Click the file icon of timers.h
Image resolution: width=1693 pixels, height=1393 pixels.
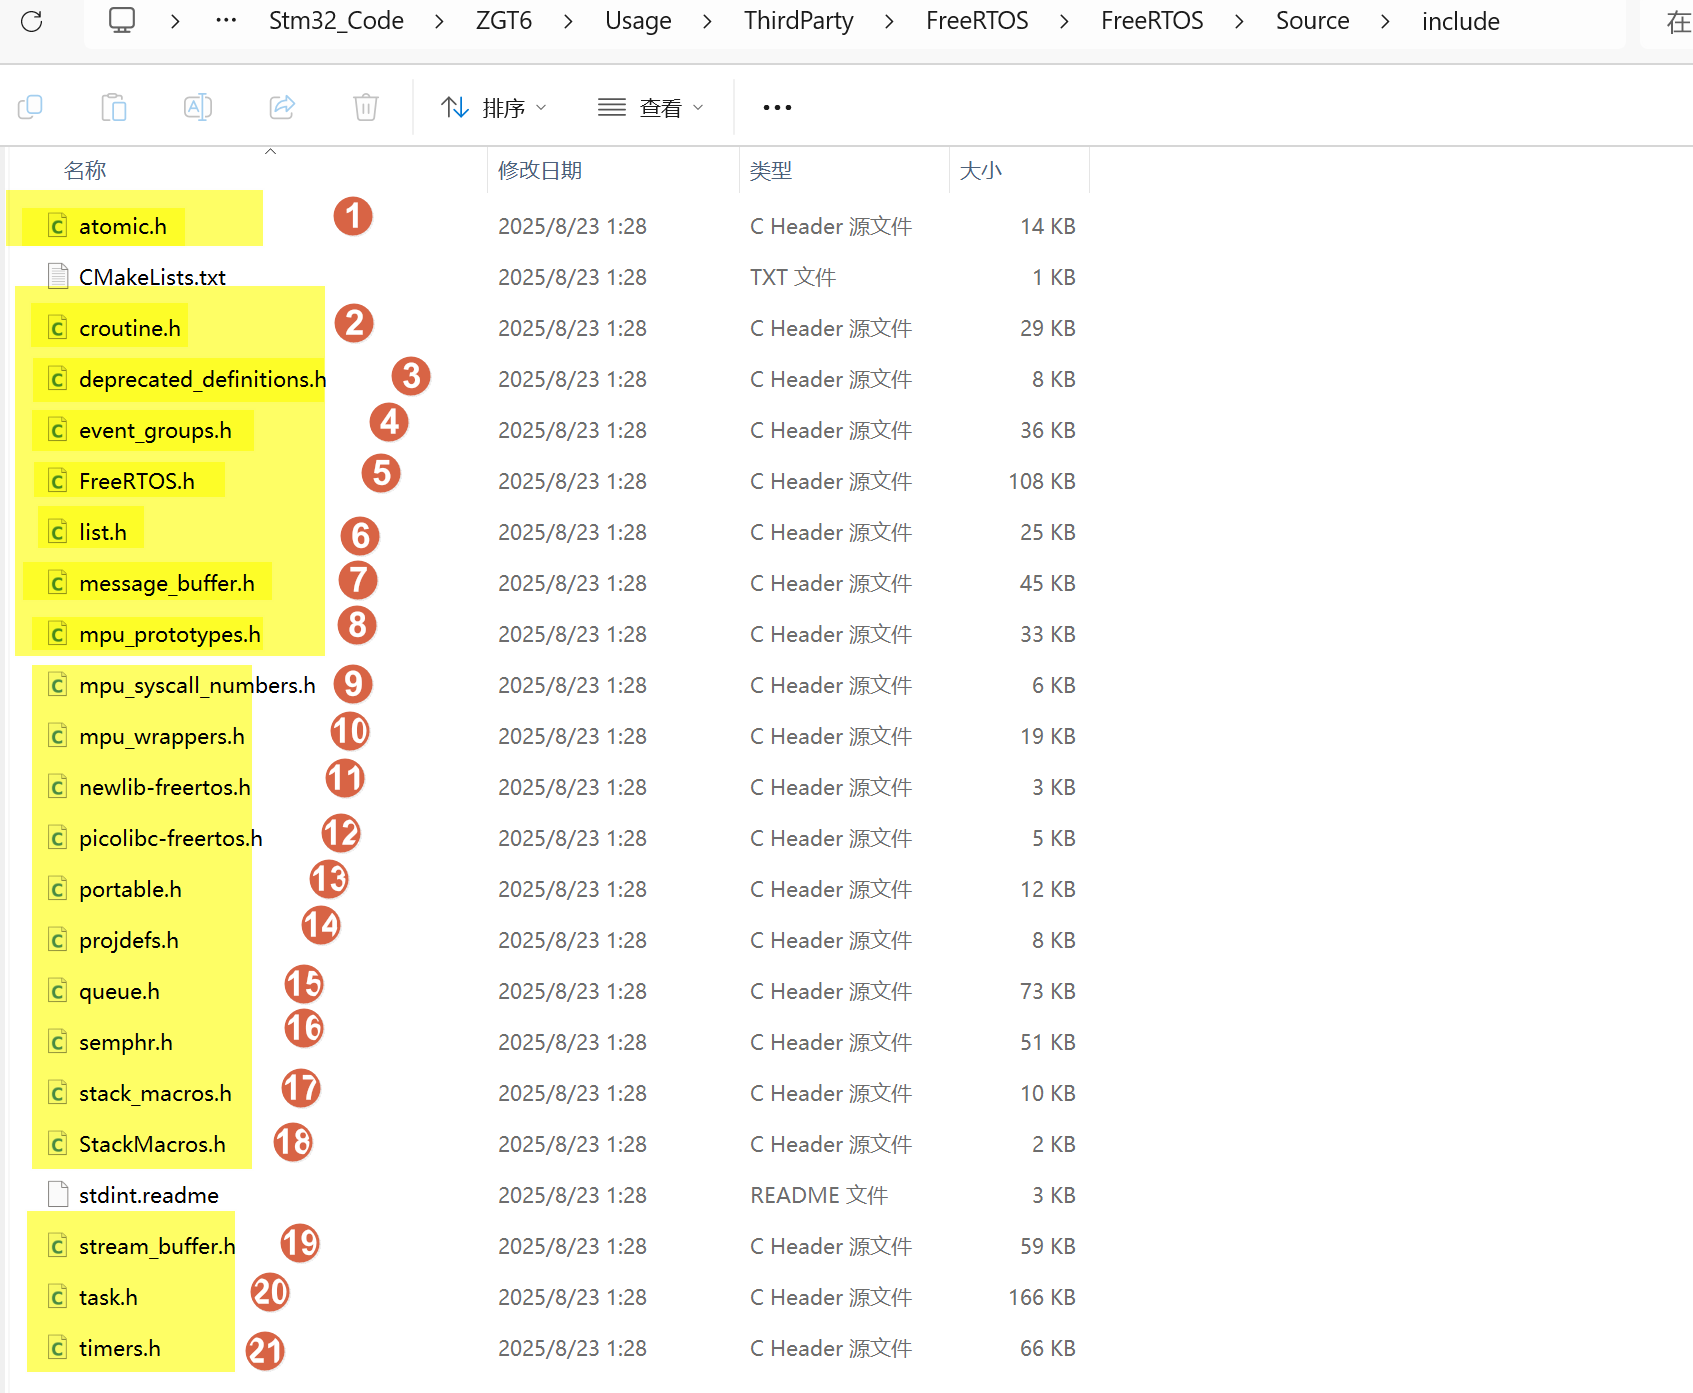58,1348
